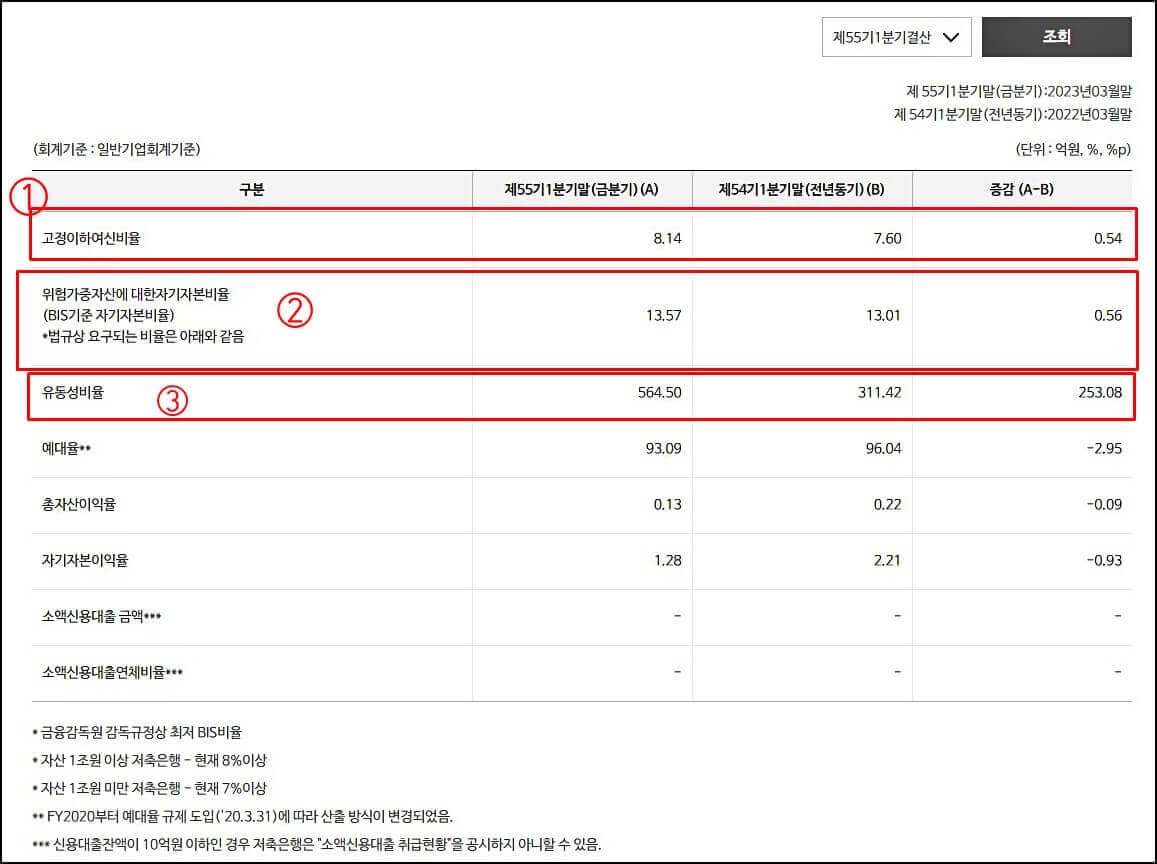1157x864 pixels.
Task: Open the 제55기1분기결산 period dropdown
Action: coord(896,37)
